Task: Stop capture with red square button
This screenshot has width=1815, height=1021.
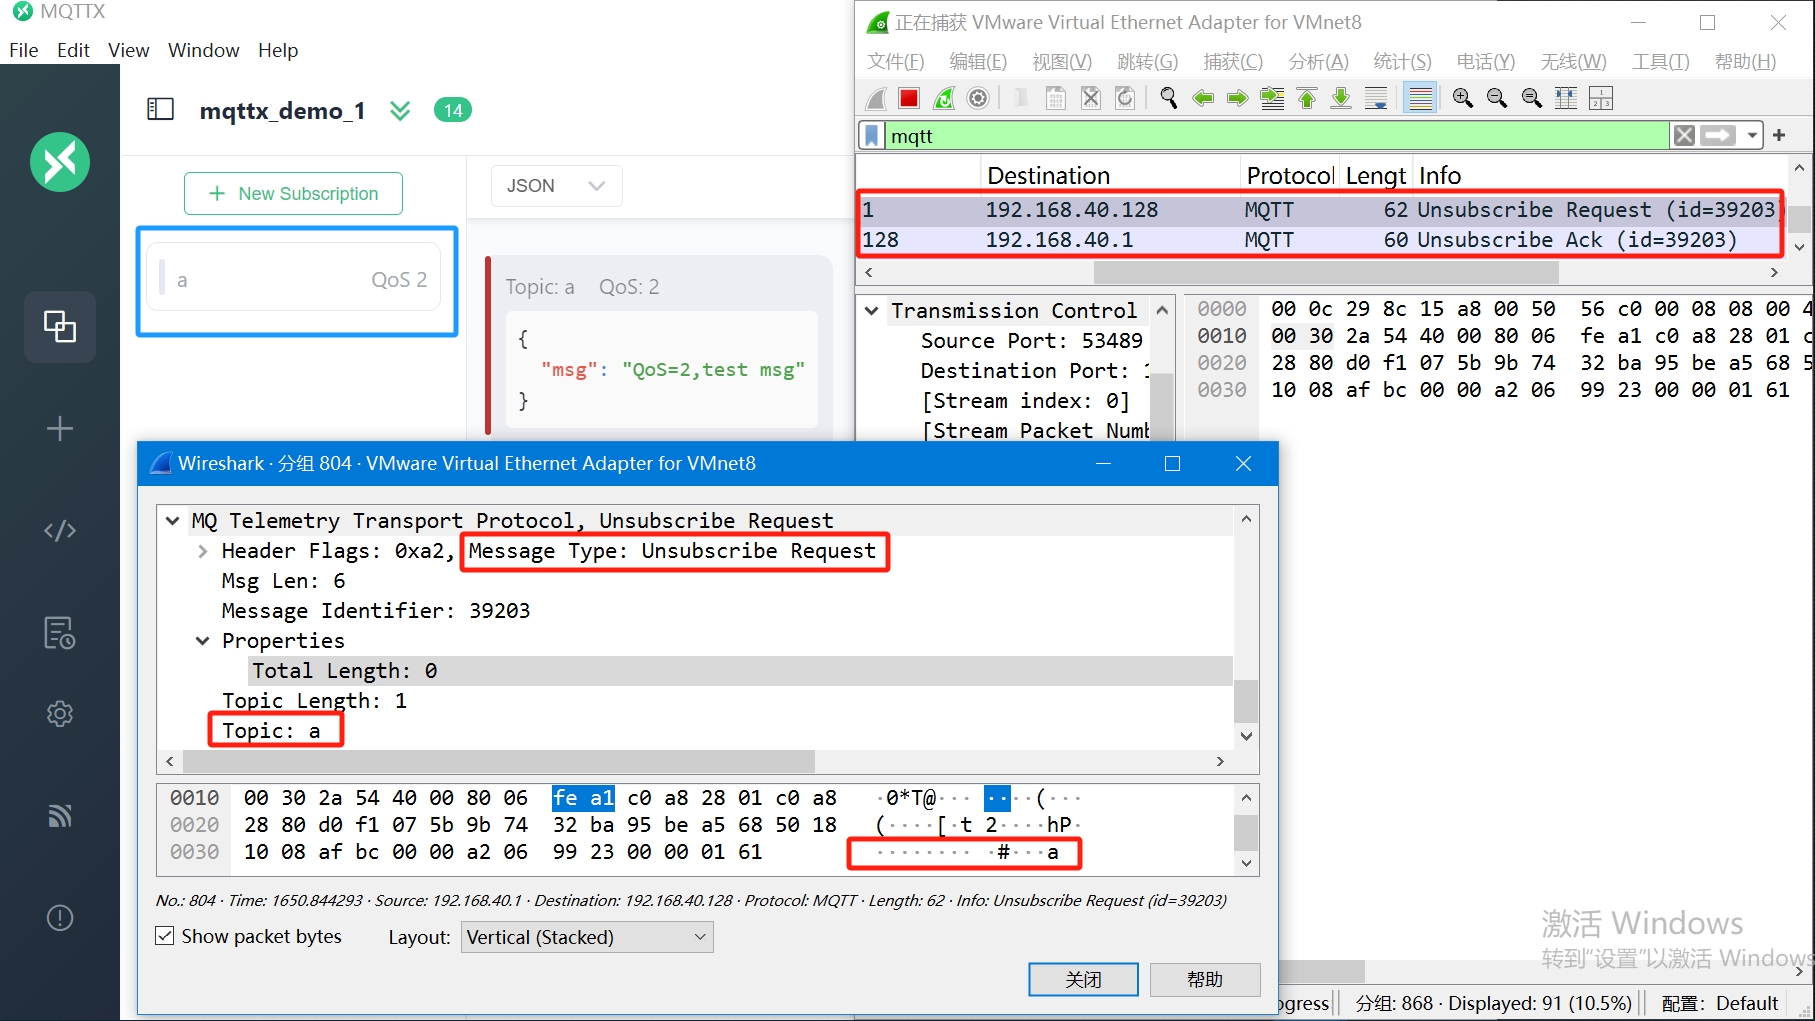Action: [908, 98]
